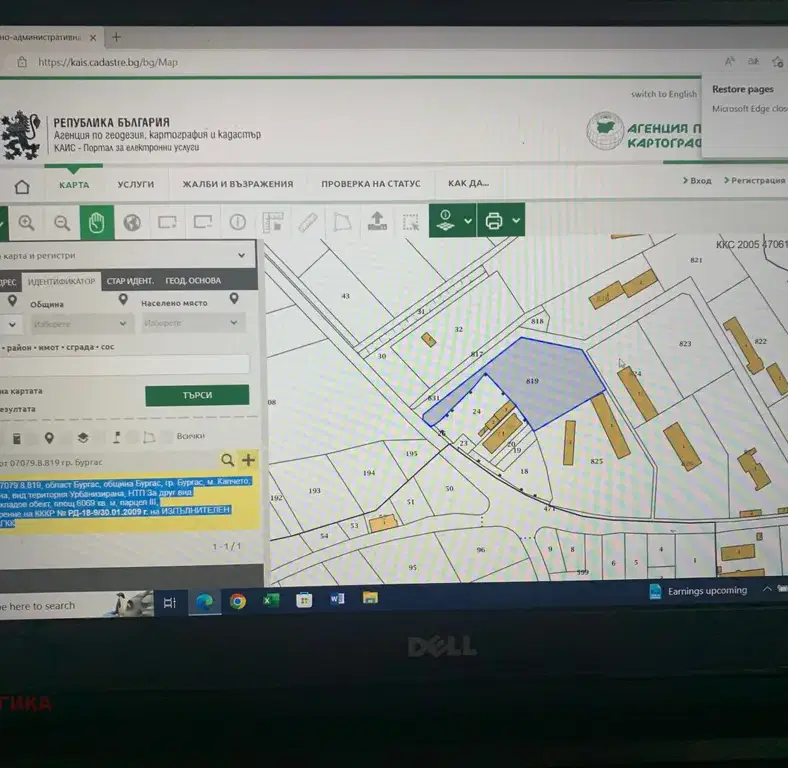This screenshot has width=788, height=768.
Task: Select the highlighted result description text
Action: (126, 501)
